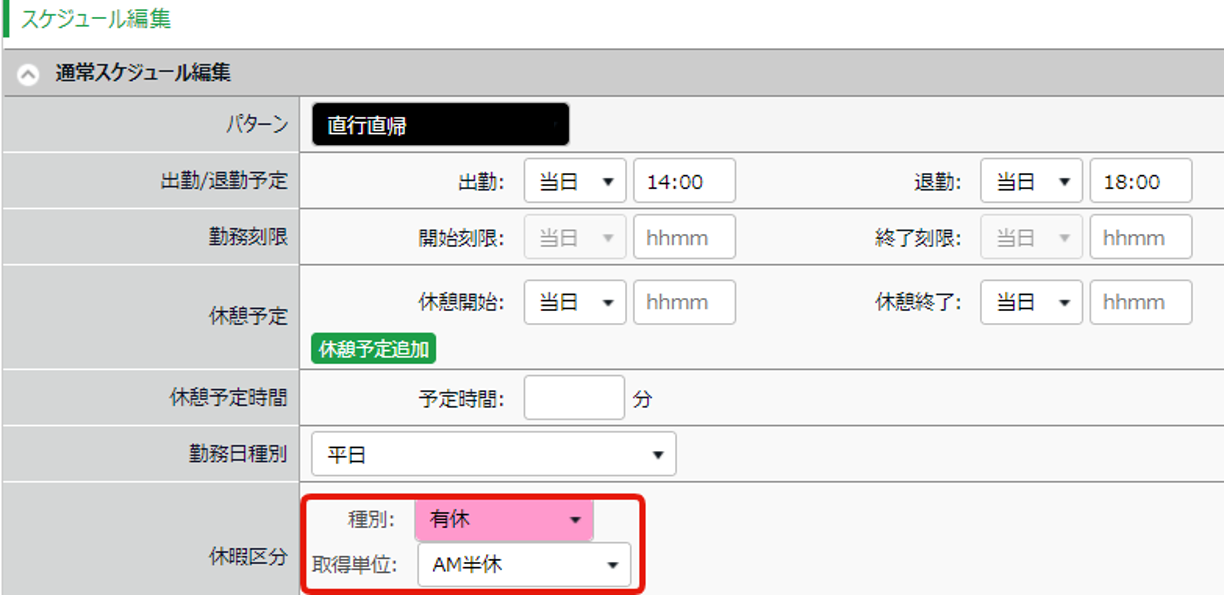Click the 直行直帰 pattern button
The width and height of the screenshot is (1224, 595).
click(x=440, y=126)
